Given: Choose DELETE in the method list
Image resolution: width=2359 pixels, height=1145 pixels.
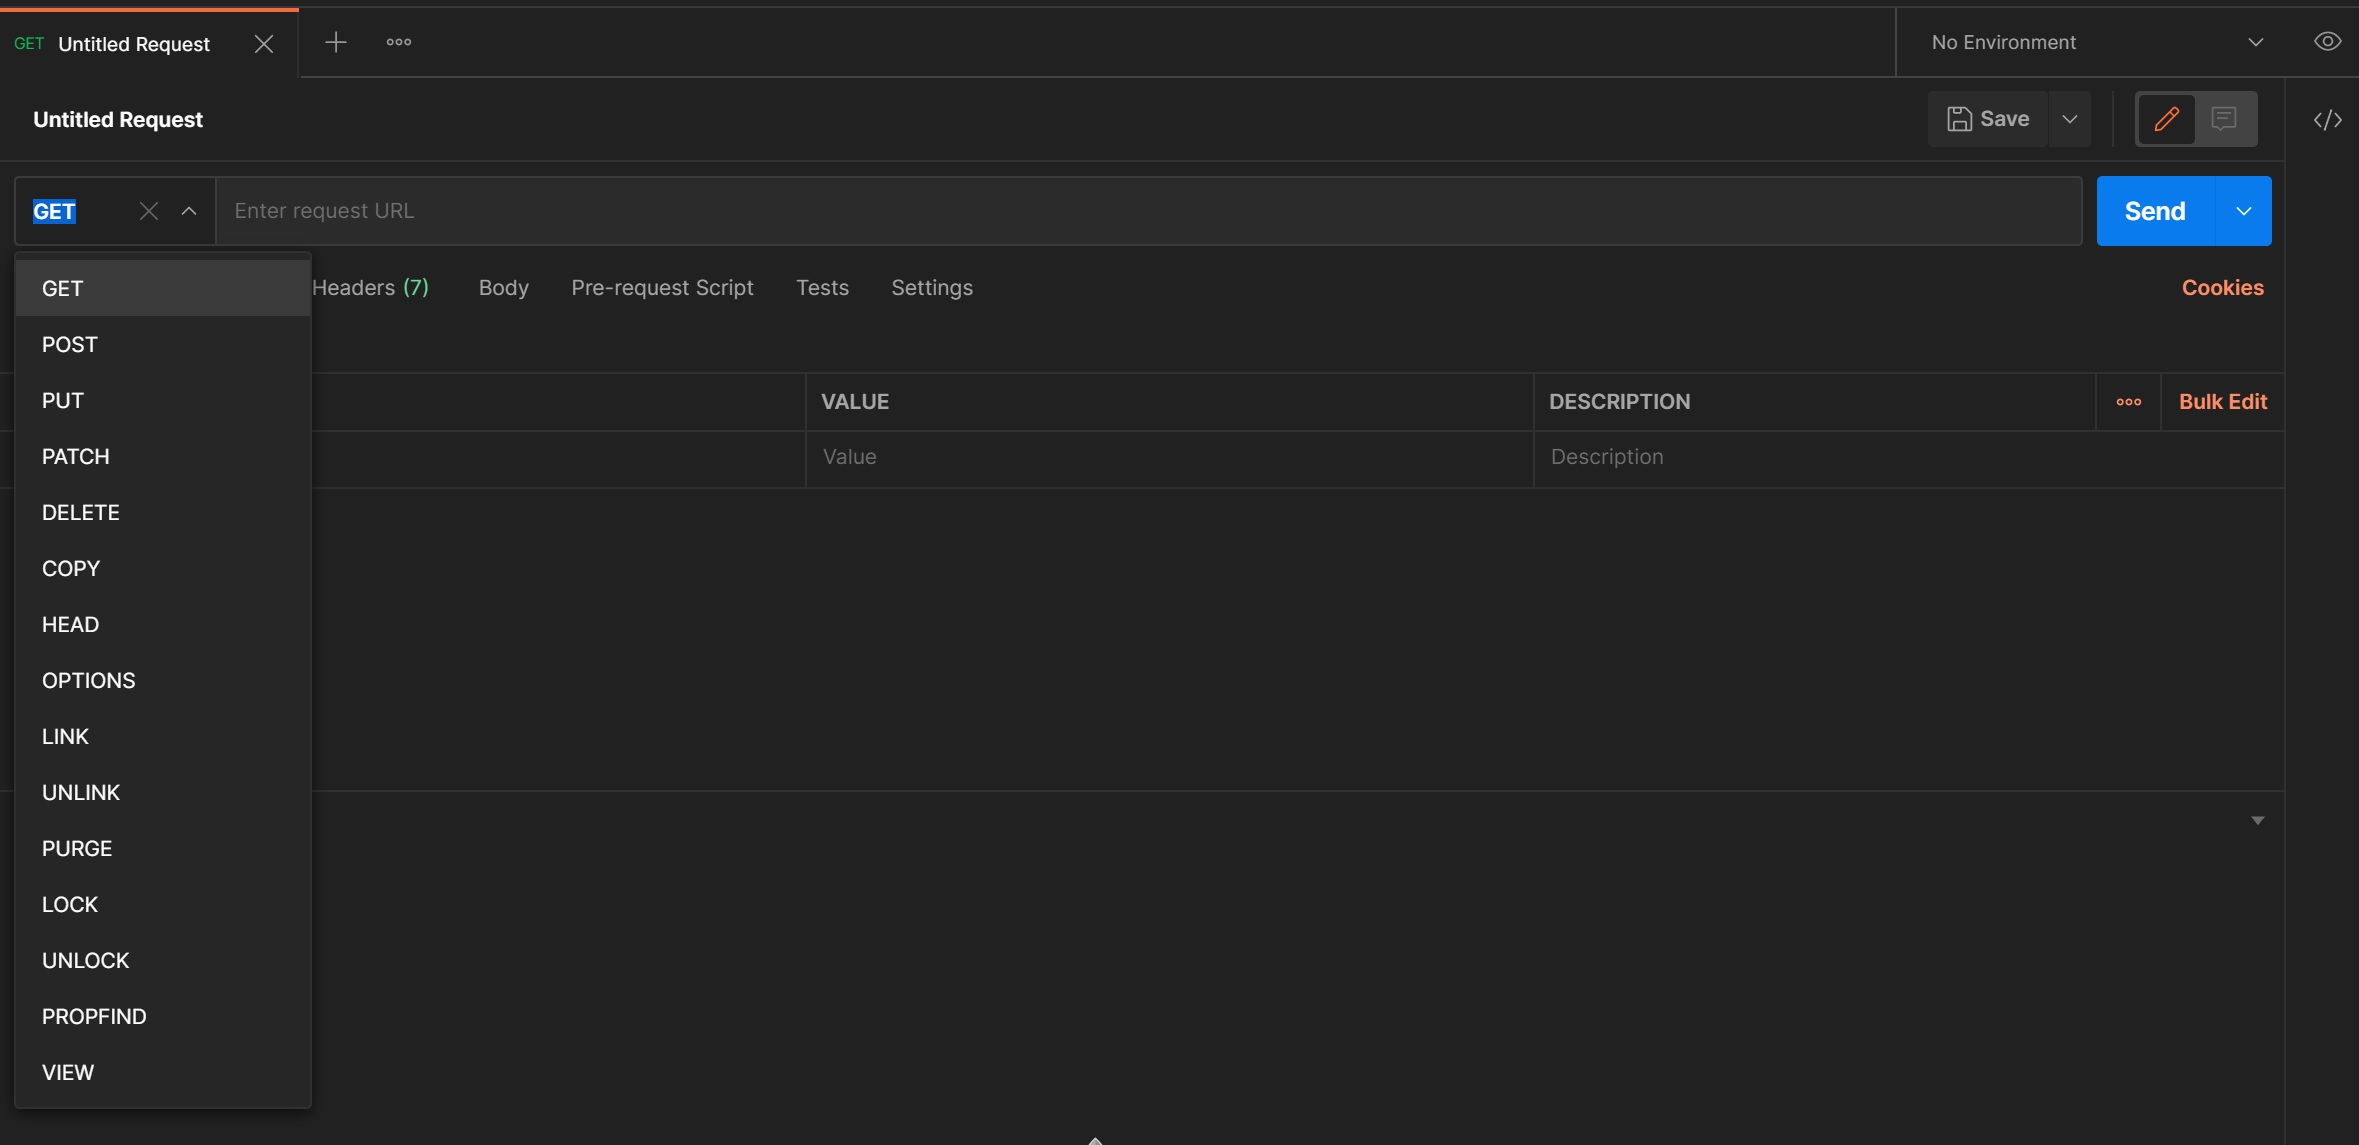Looking at the screenshot, I should (x=81, y=513).
